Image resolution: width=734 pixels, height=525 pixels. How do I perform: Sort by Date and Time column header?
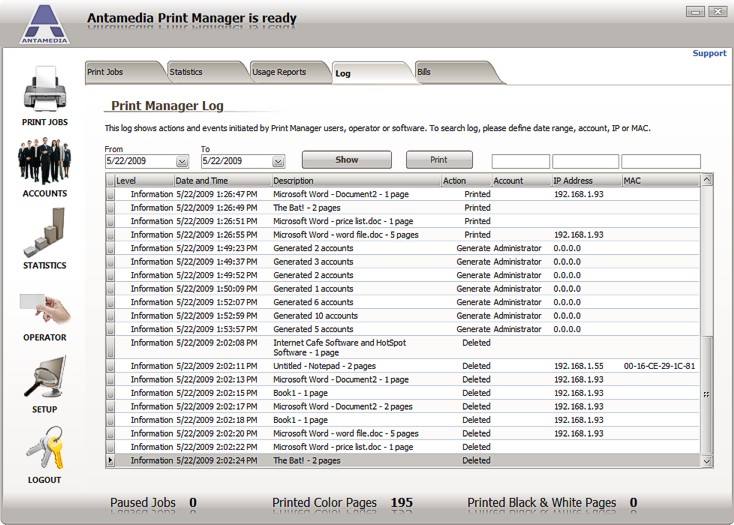click(222, 181)
